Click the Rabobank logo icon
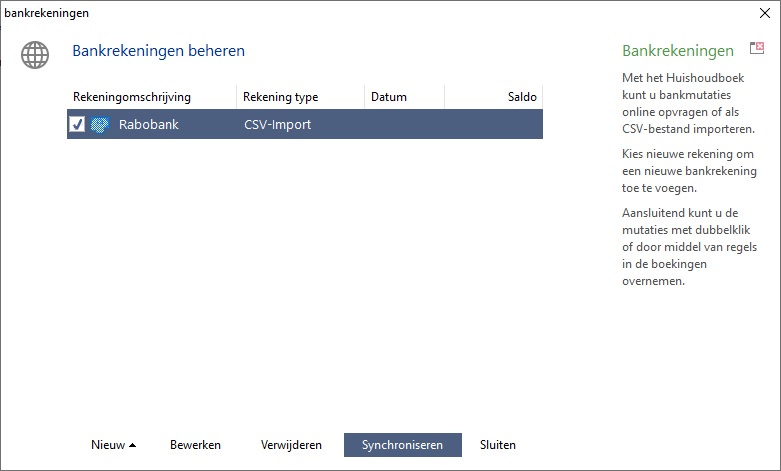Viewport: 781px width, 471px height. tap(100, 125)
